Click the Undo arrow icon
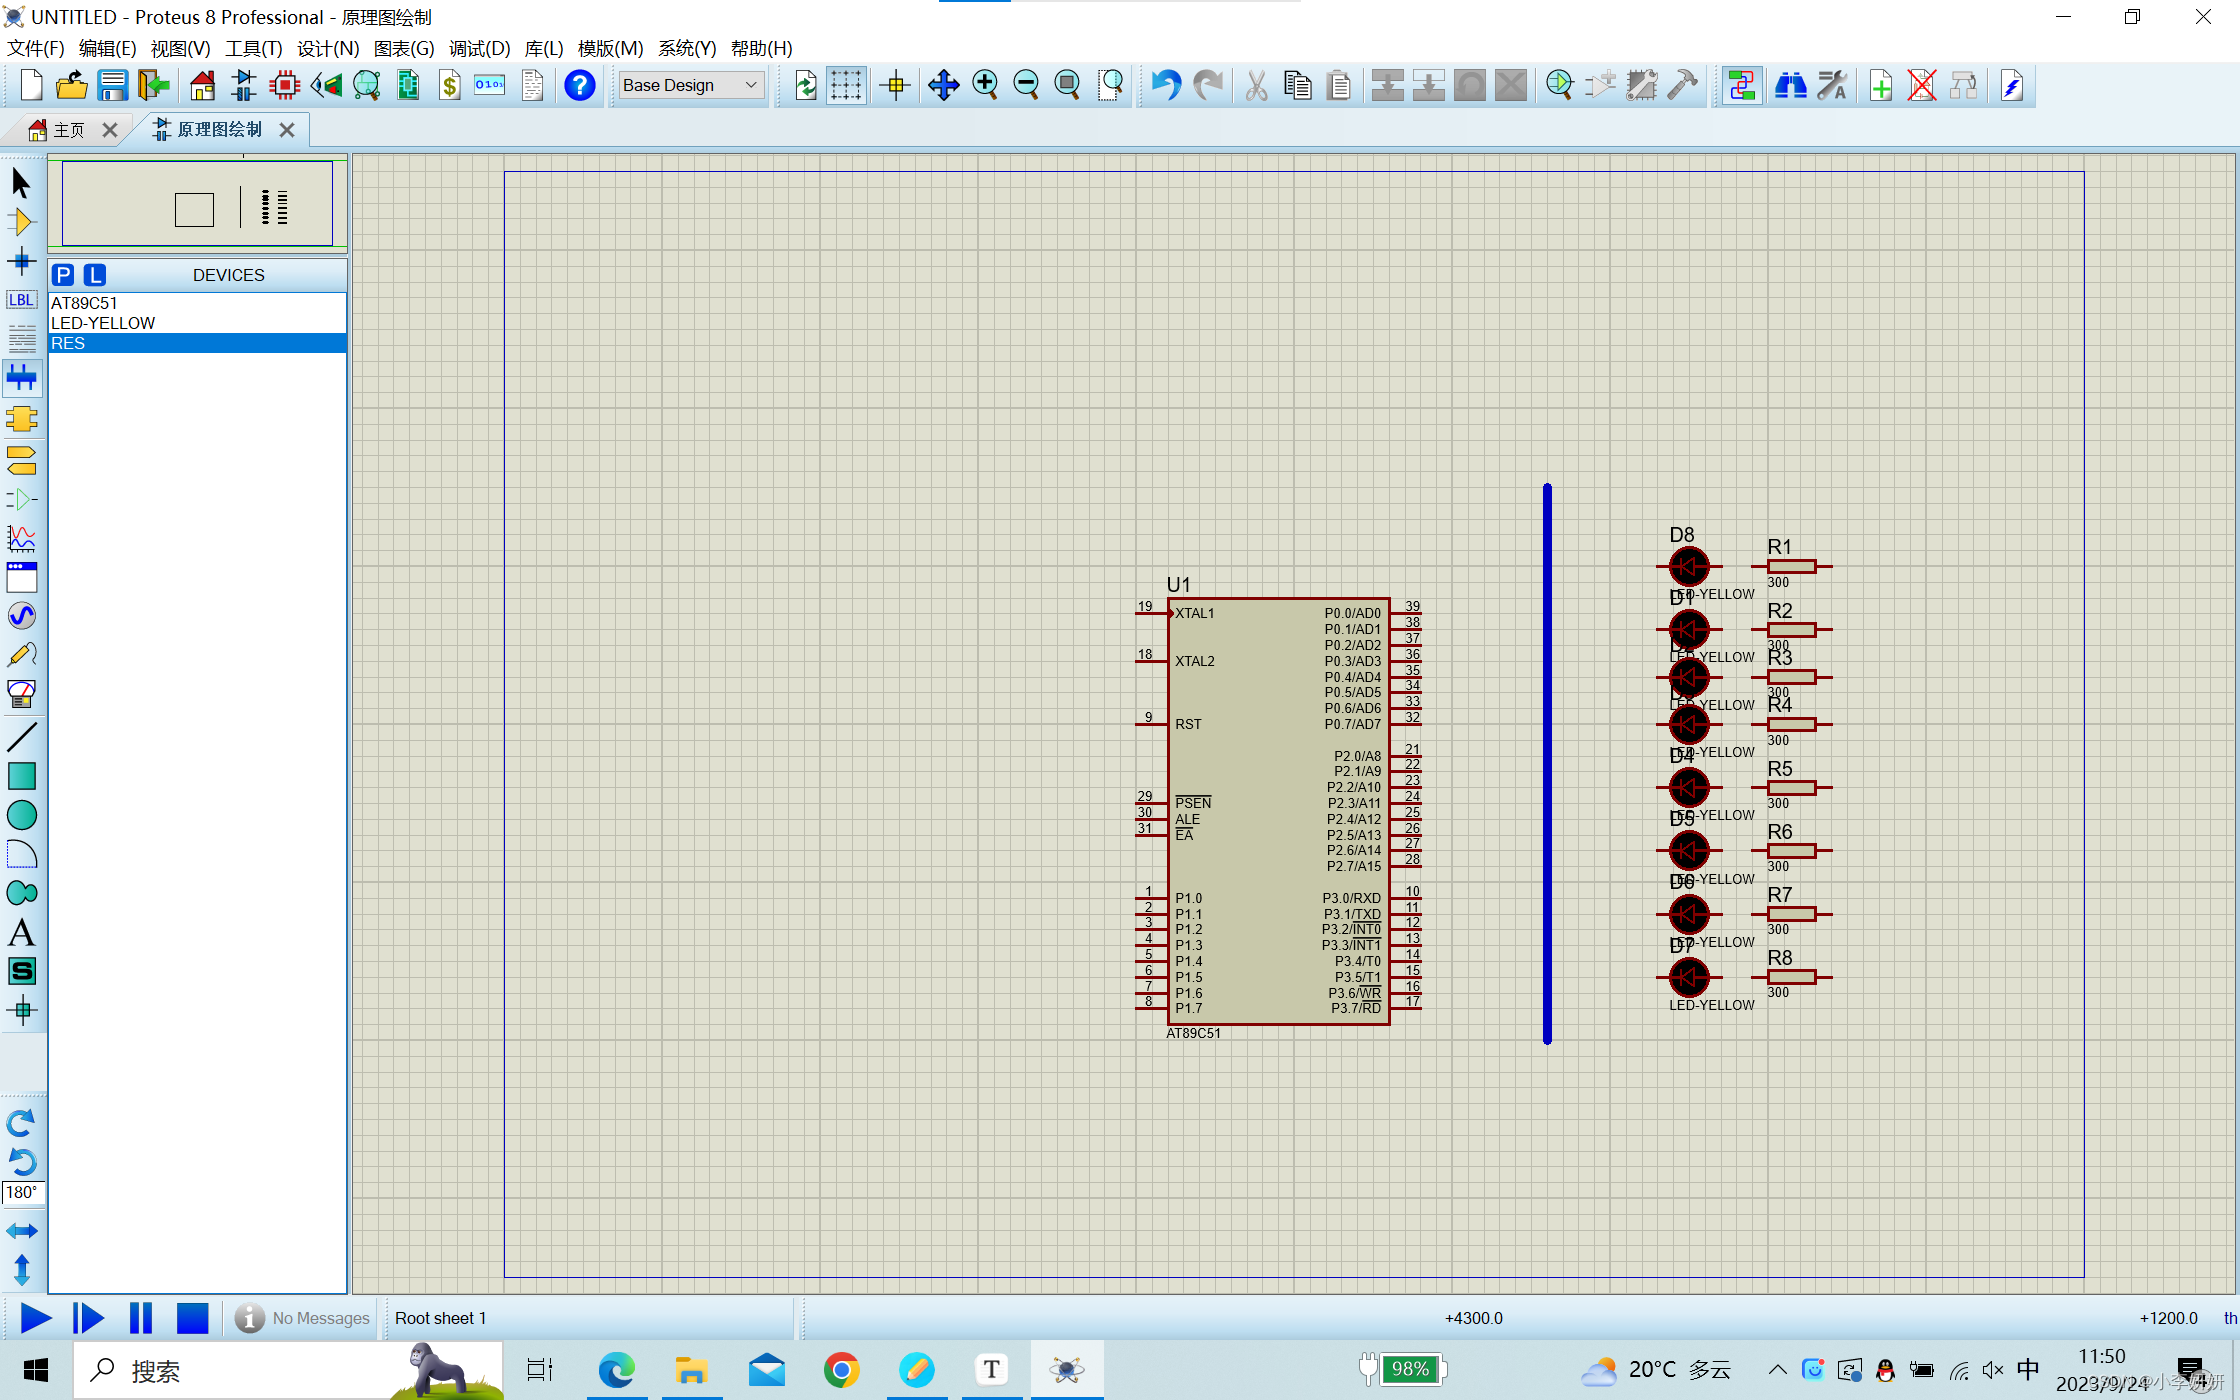2240x1400 pixels. click(1165, 85)
